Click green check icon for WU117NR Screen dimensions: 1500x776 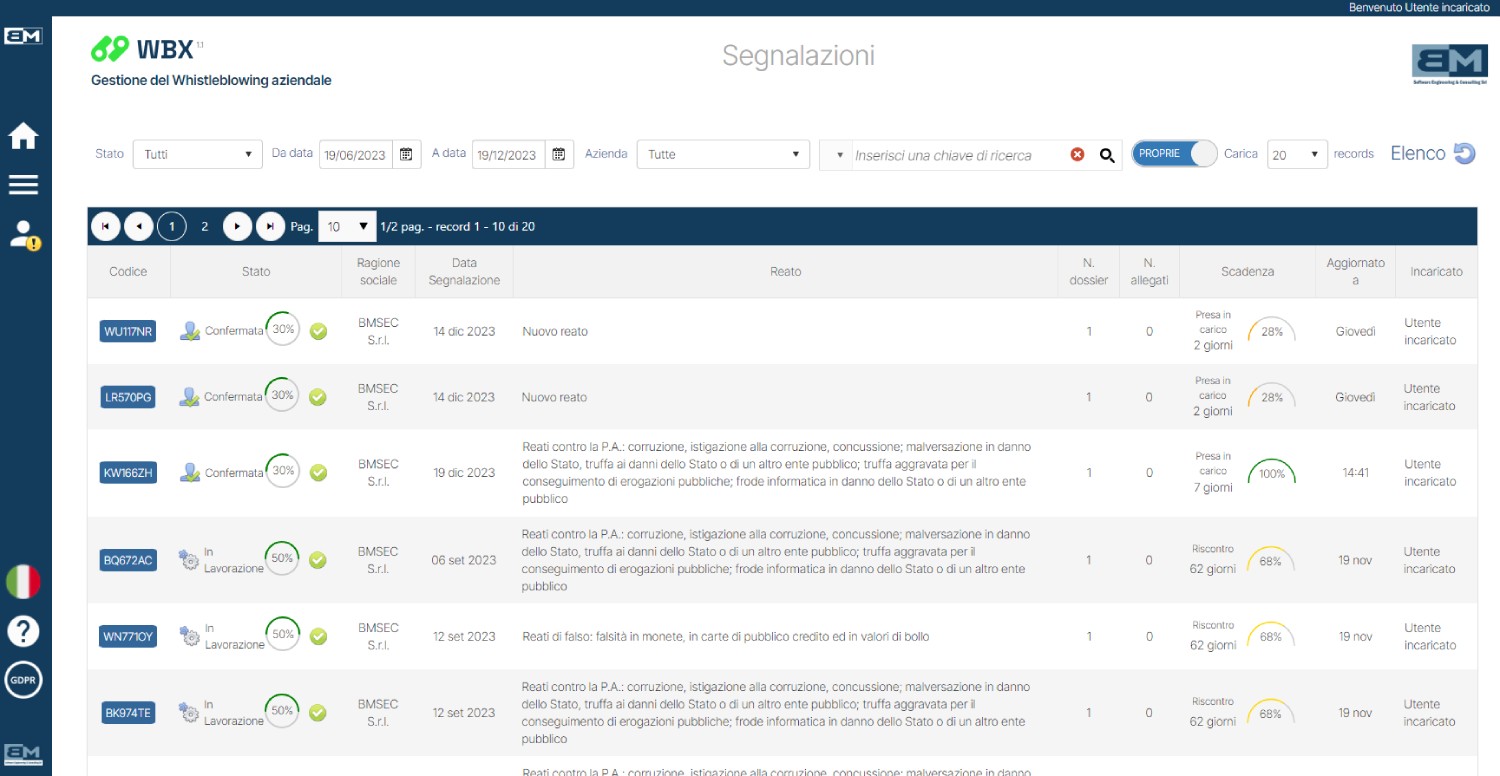(318, 331)
